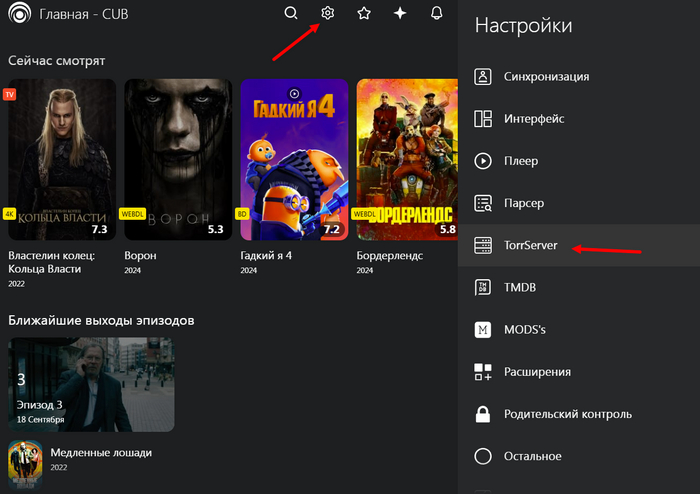
Task: Open settings via the gear icon
Action: (328, 13)
